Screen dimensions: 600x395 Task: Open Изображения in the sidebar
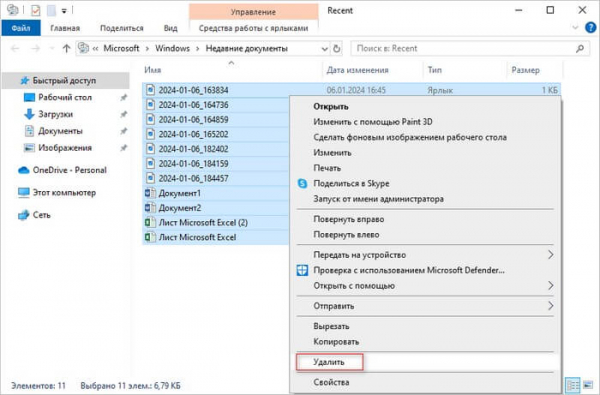(65, 148)
